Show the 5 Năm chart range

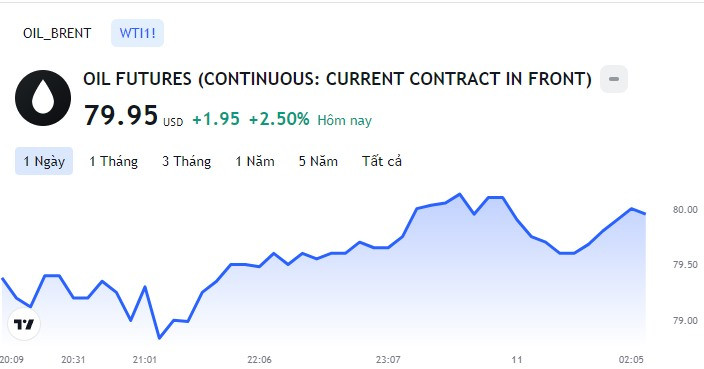[318, 161]
